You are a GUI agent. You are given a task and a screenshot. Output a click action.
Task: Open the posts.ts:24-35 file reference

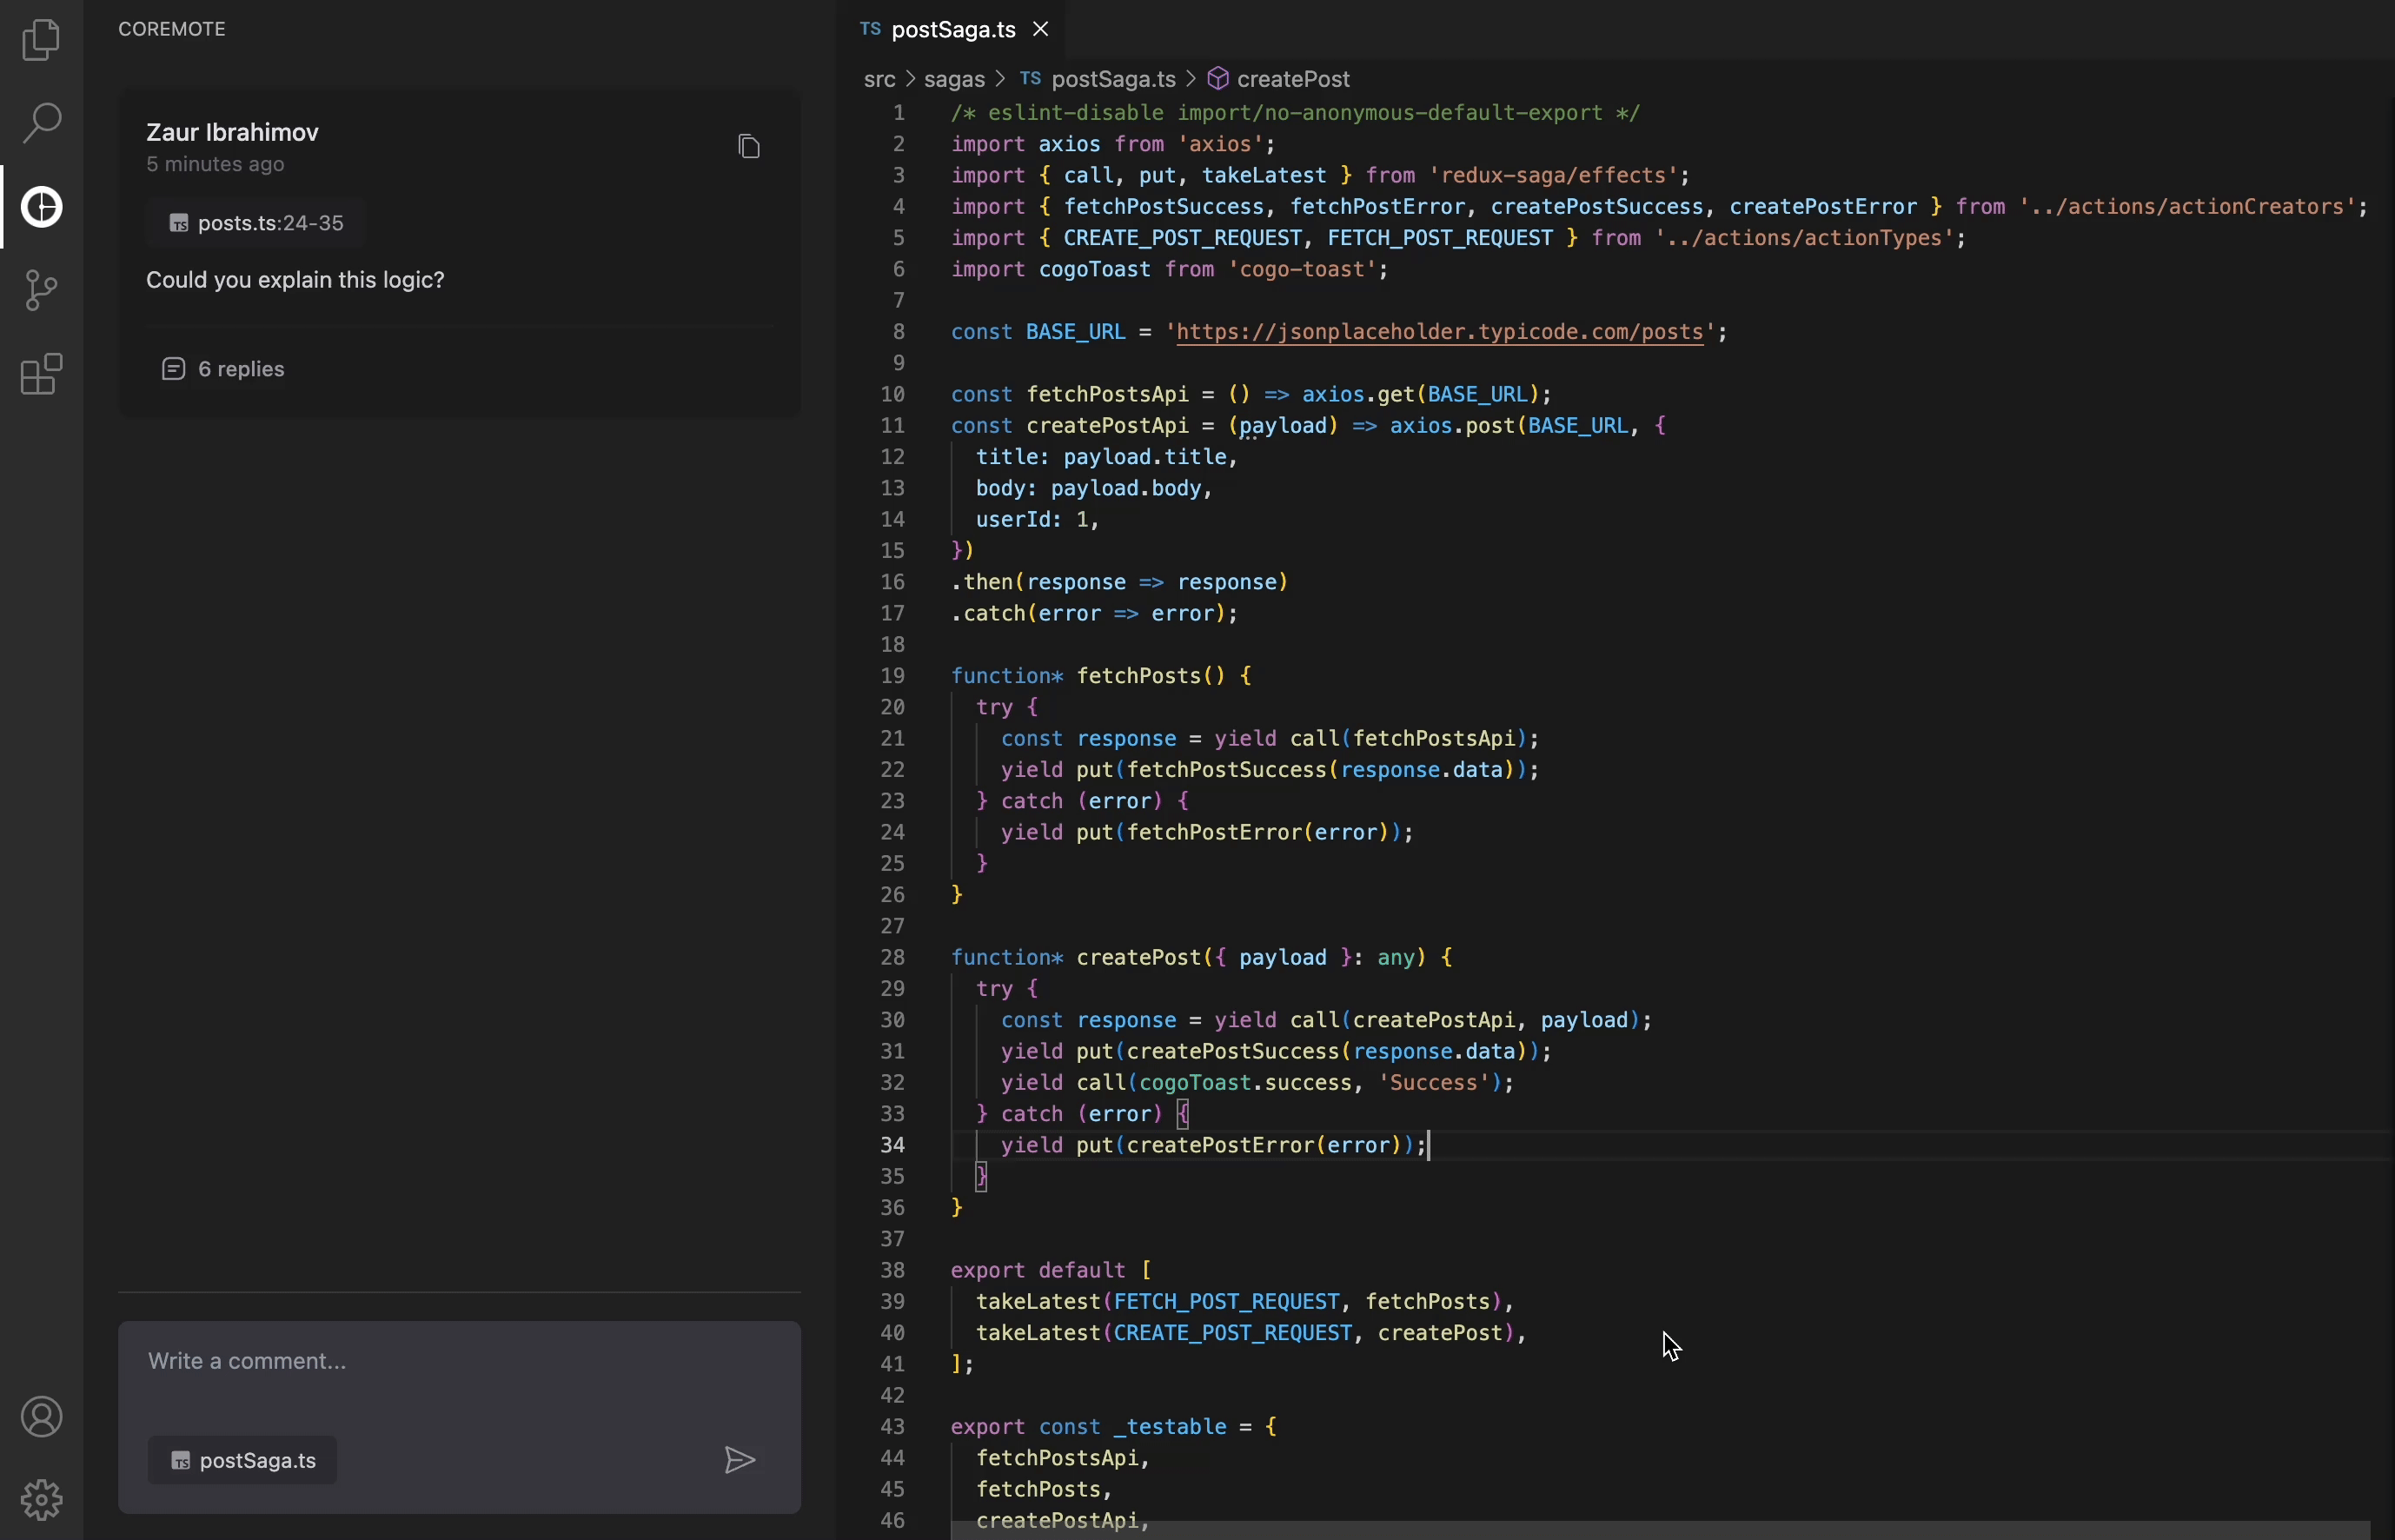[256, 223]
